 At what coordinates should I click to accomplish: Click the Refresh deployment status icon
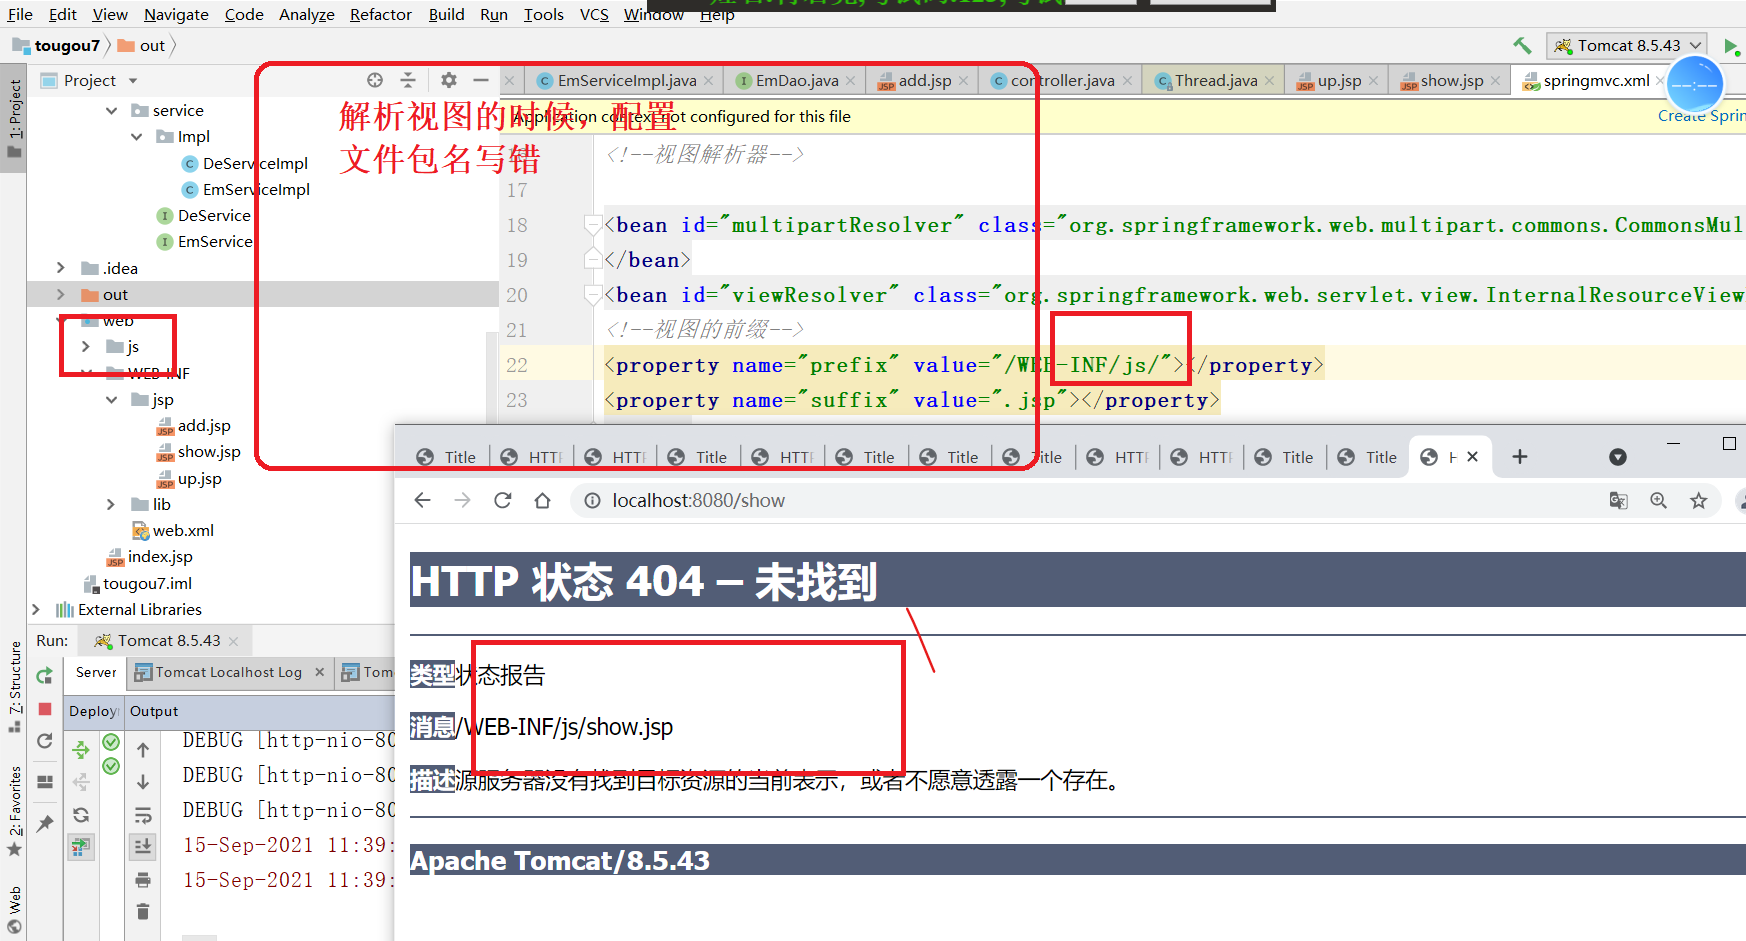pyautogui.click(x=81, y=814)
